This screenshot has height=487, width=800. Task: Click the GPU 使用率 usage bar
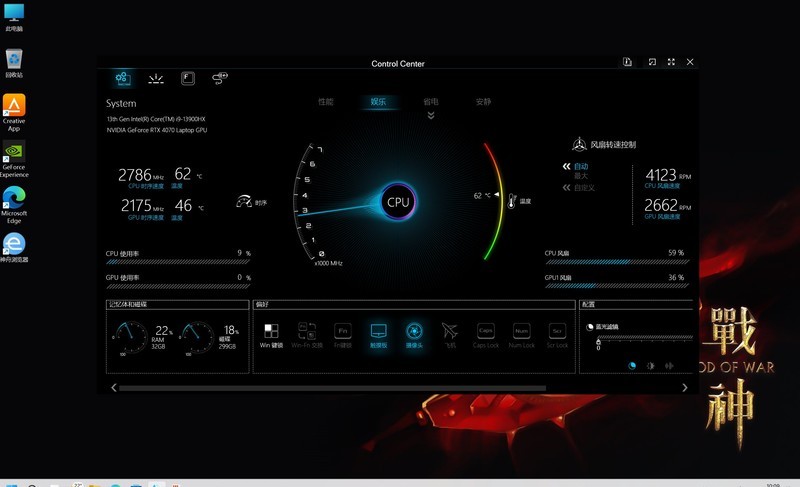[178, 286]
